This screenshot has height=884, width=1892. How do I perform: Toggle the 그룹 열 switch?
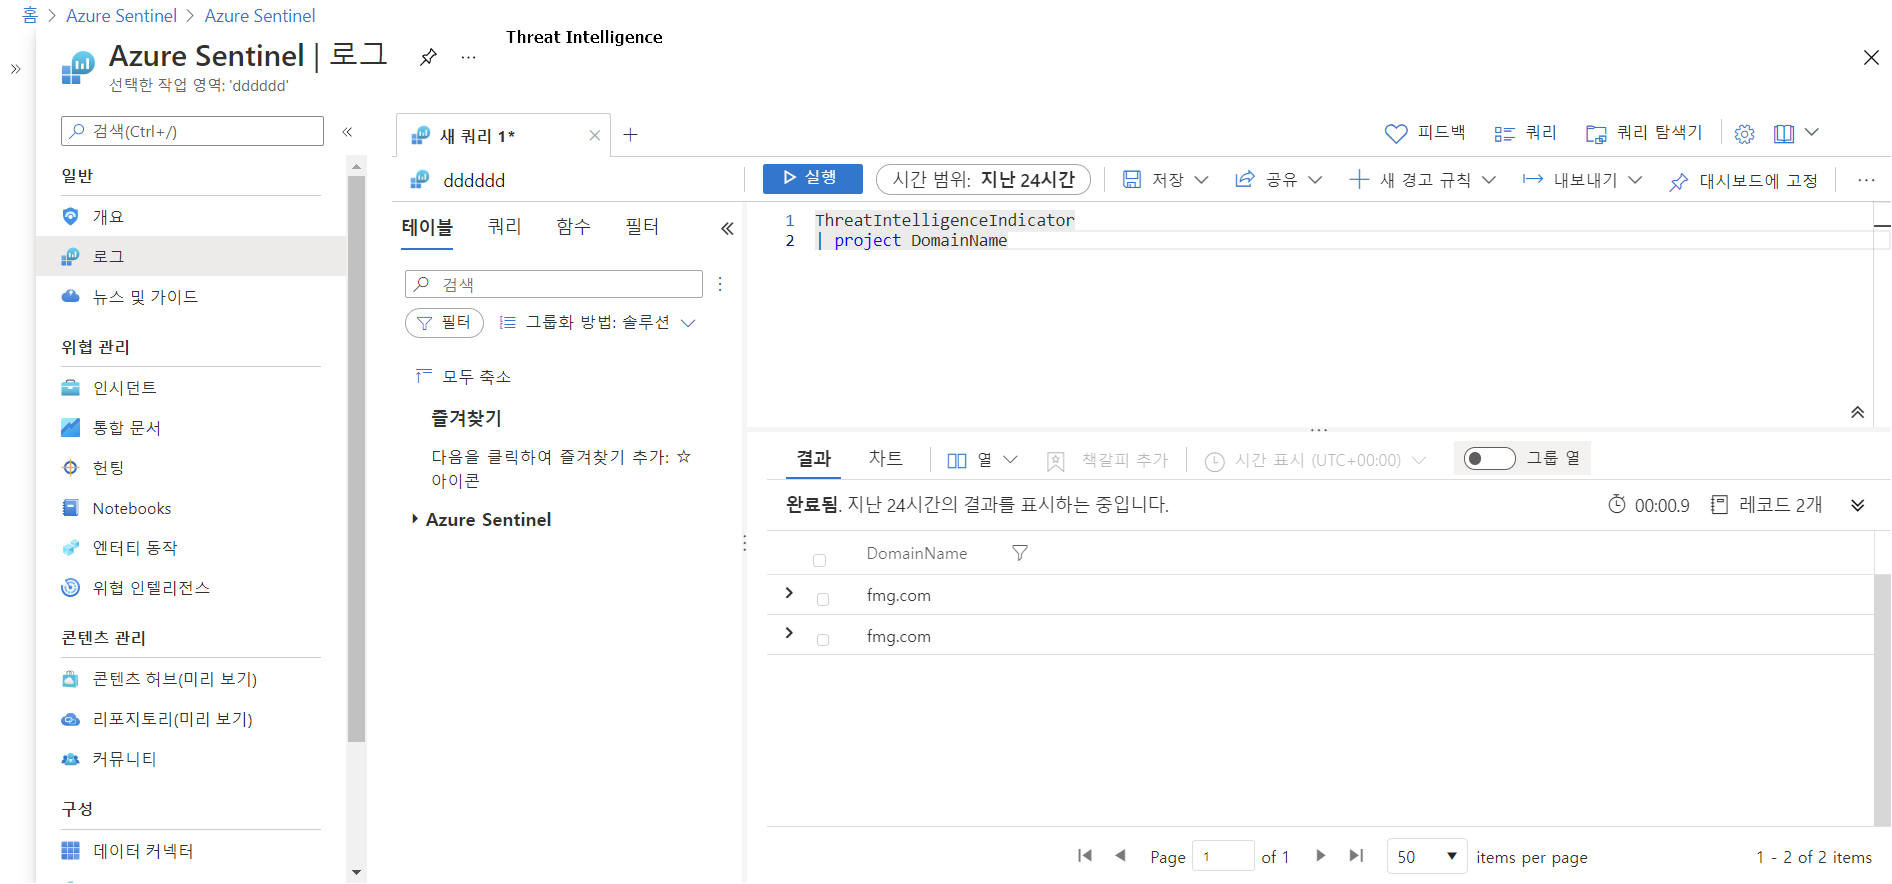coord(1489,458)
